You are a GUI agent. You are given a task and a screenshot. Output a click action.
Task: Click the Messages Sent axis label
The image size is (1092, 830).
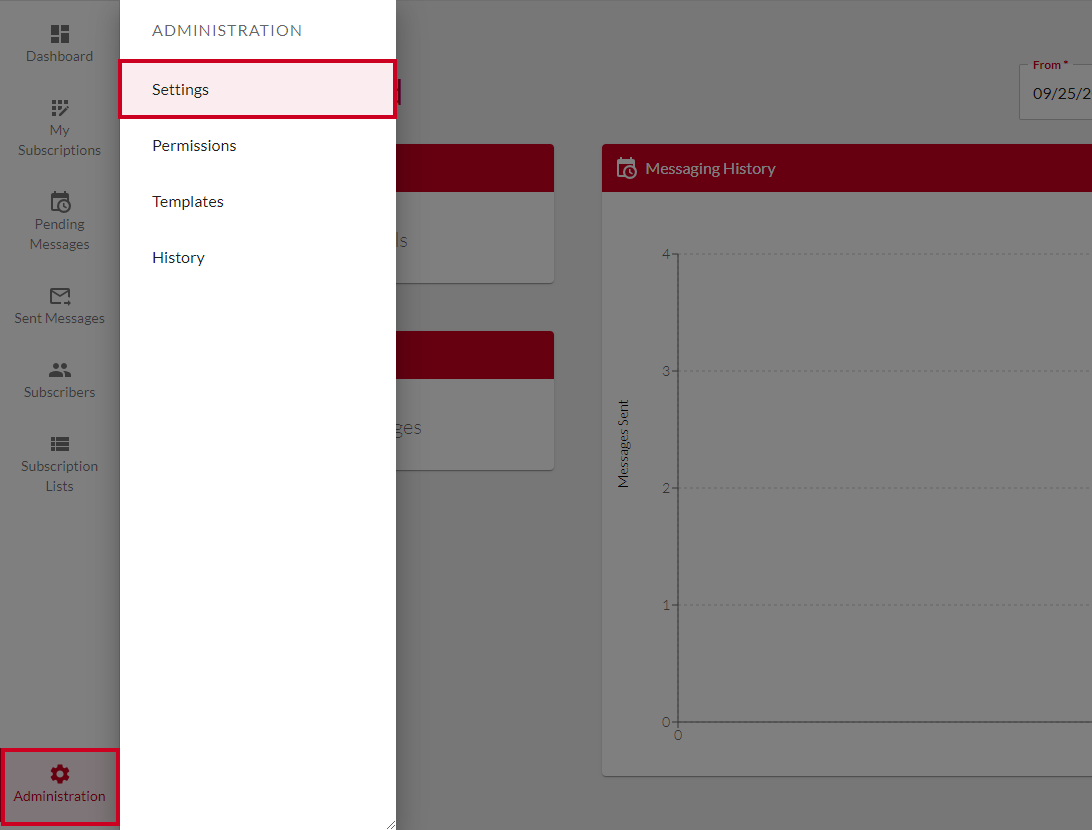[623, 444]
